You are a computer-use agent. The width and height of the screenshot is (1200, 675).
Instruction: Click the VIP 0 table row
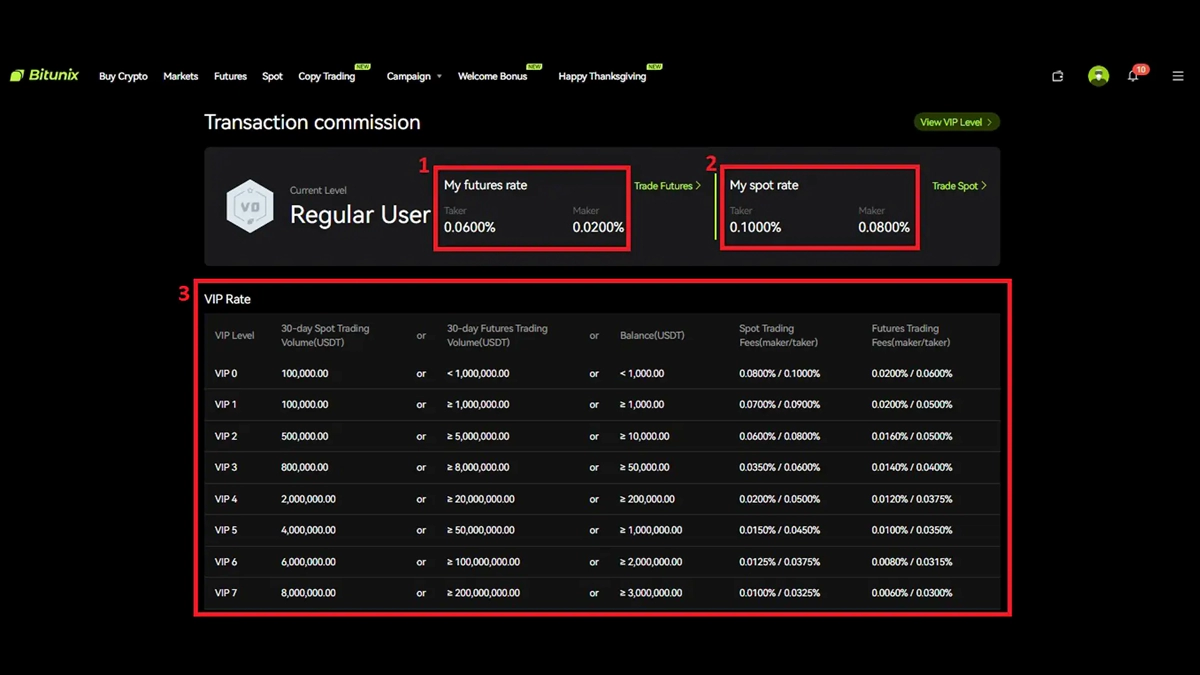[x=600, y=373]
